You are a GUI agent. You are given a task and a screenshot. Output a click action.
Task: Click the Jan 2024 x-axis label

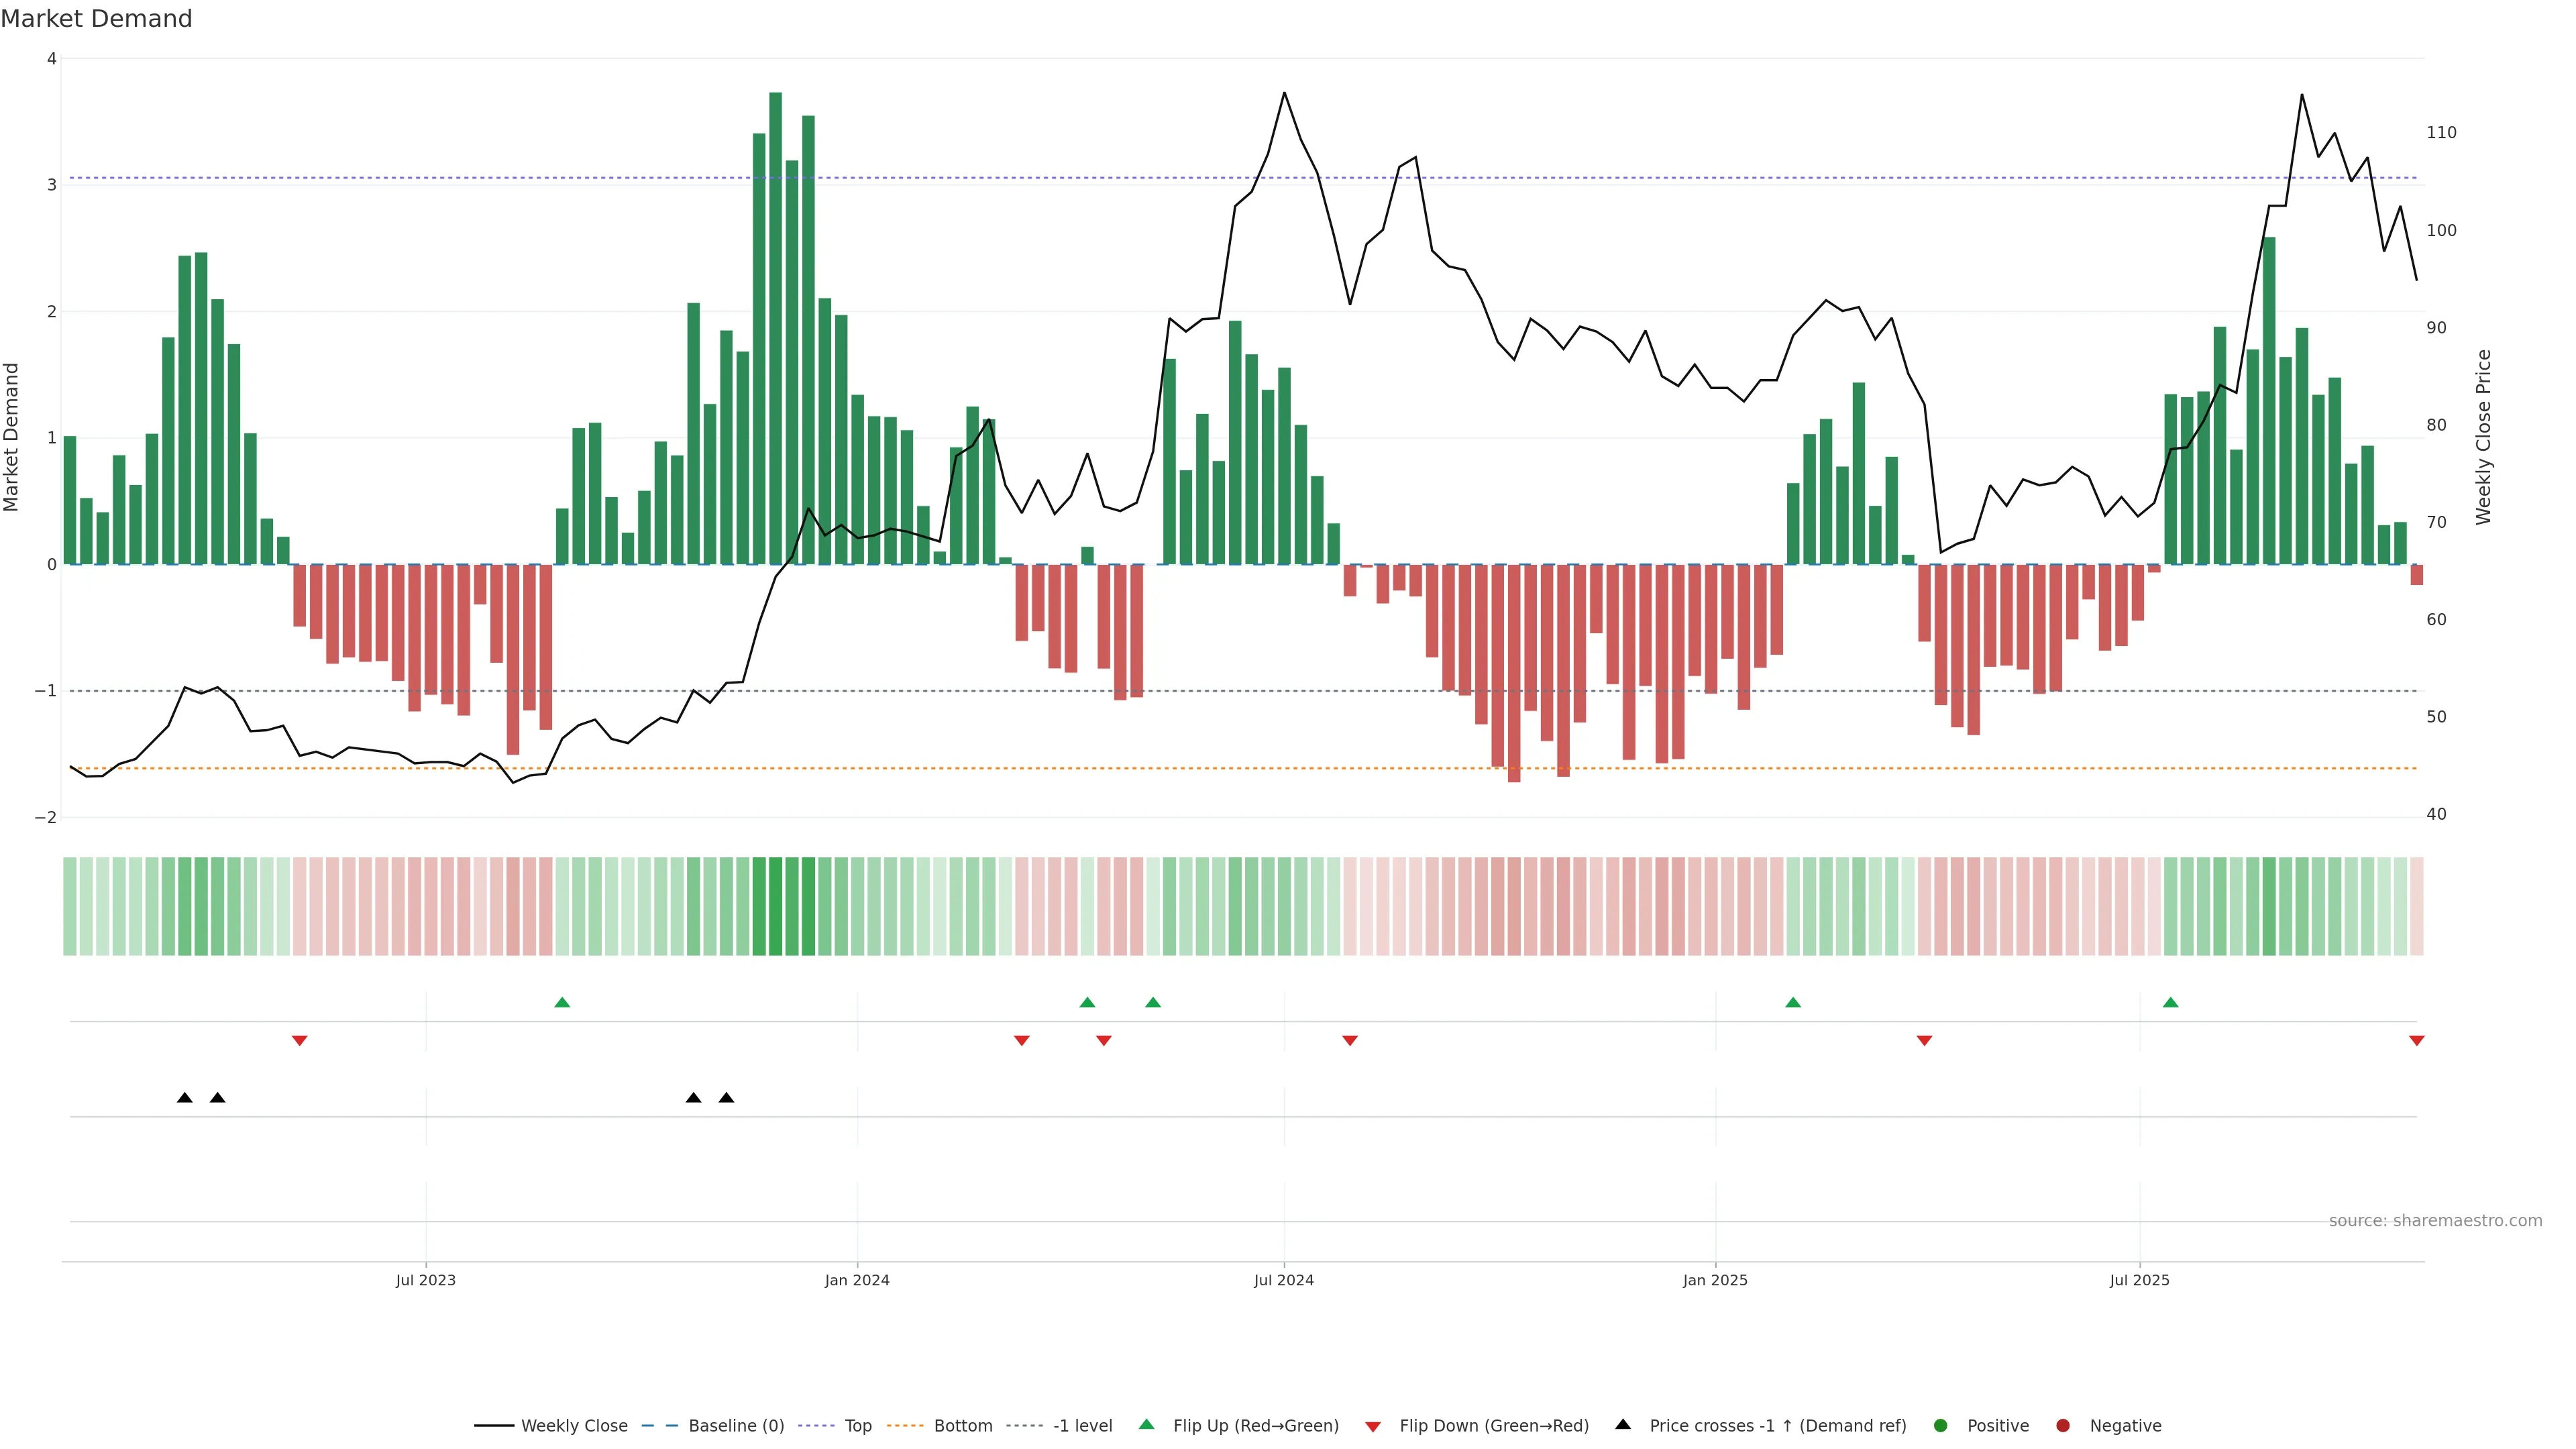point(857,1281)
